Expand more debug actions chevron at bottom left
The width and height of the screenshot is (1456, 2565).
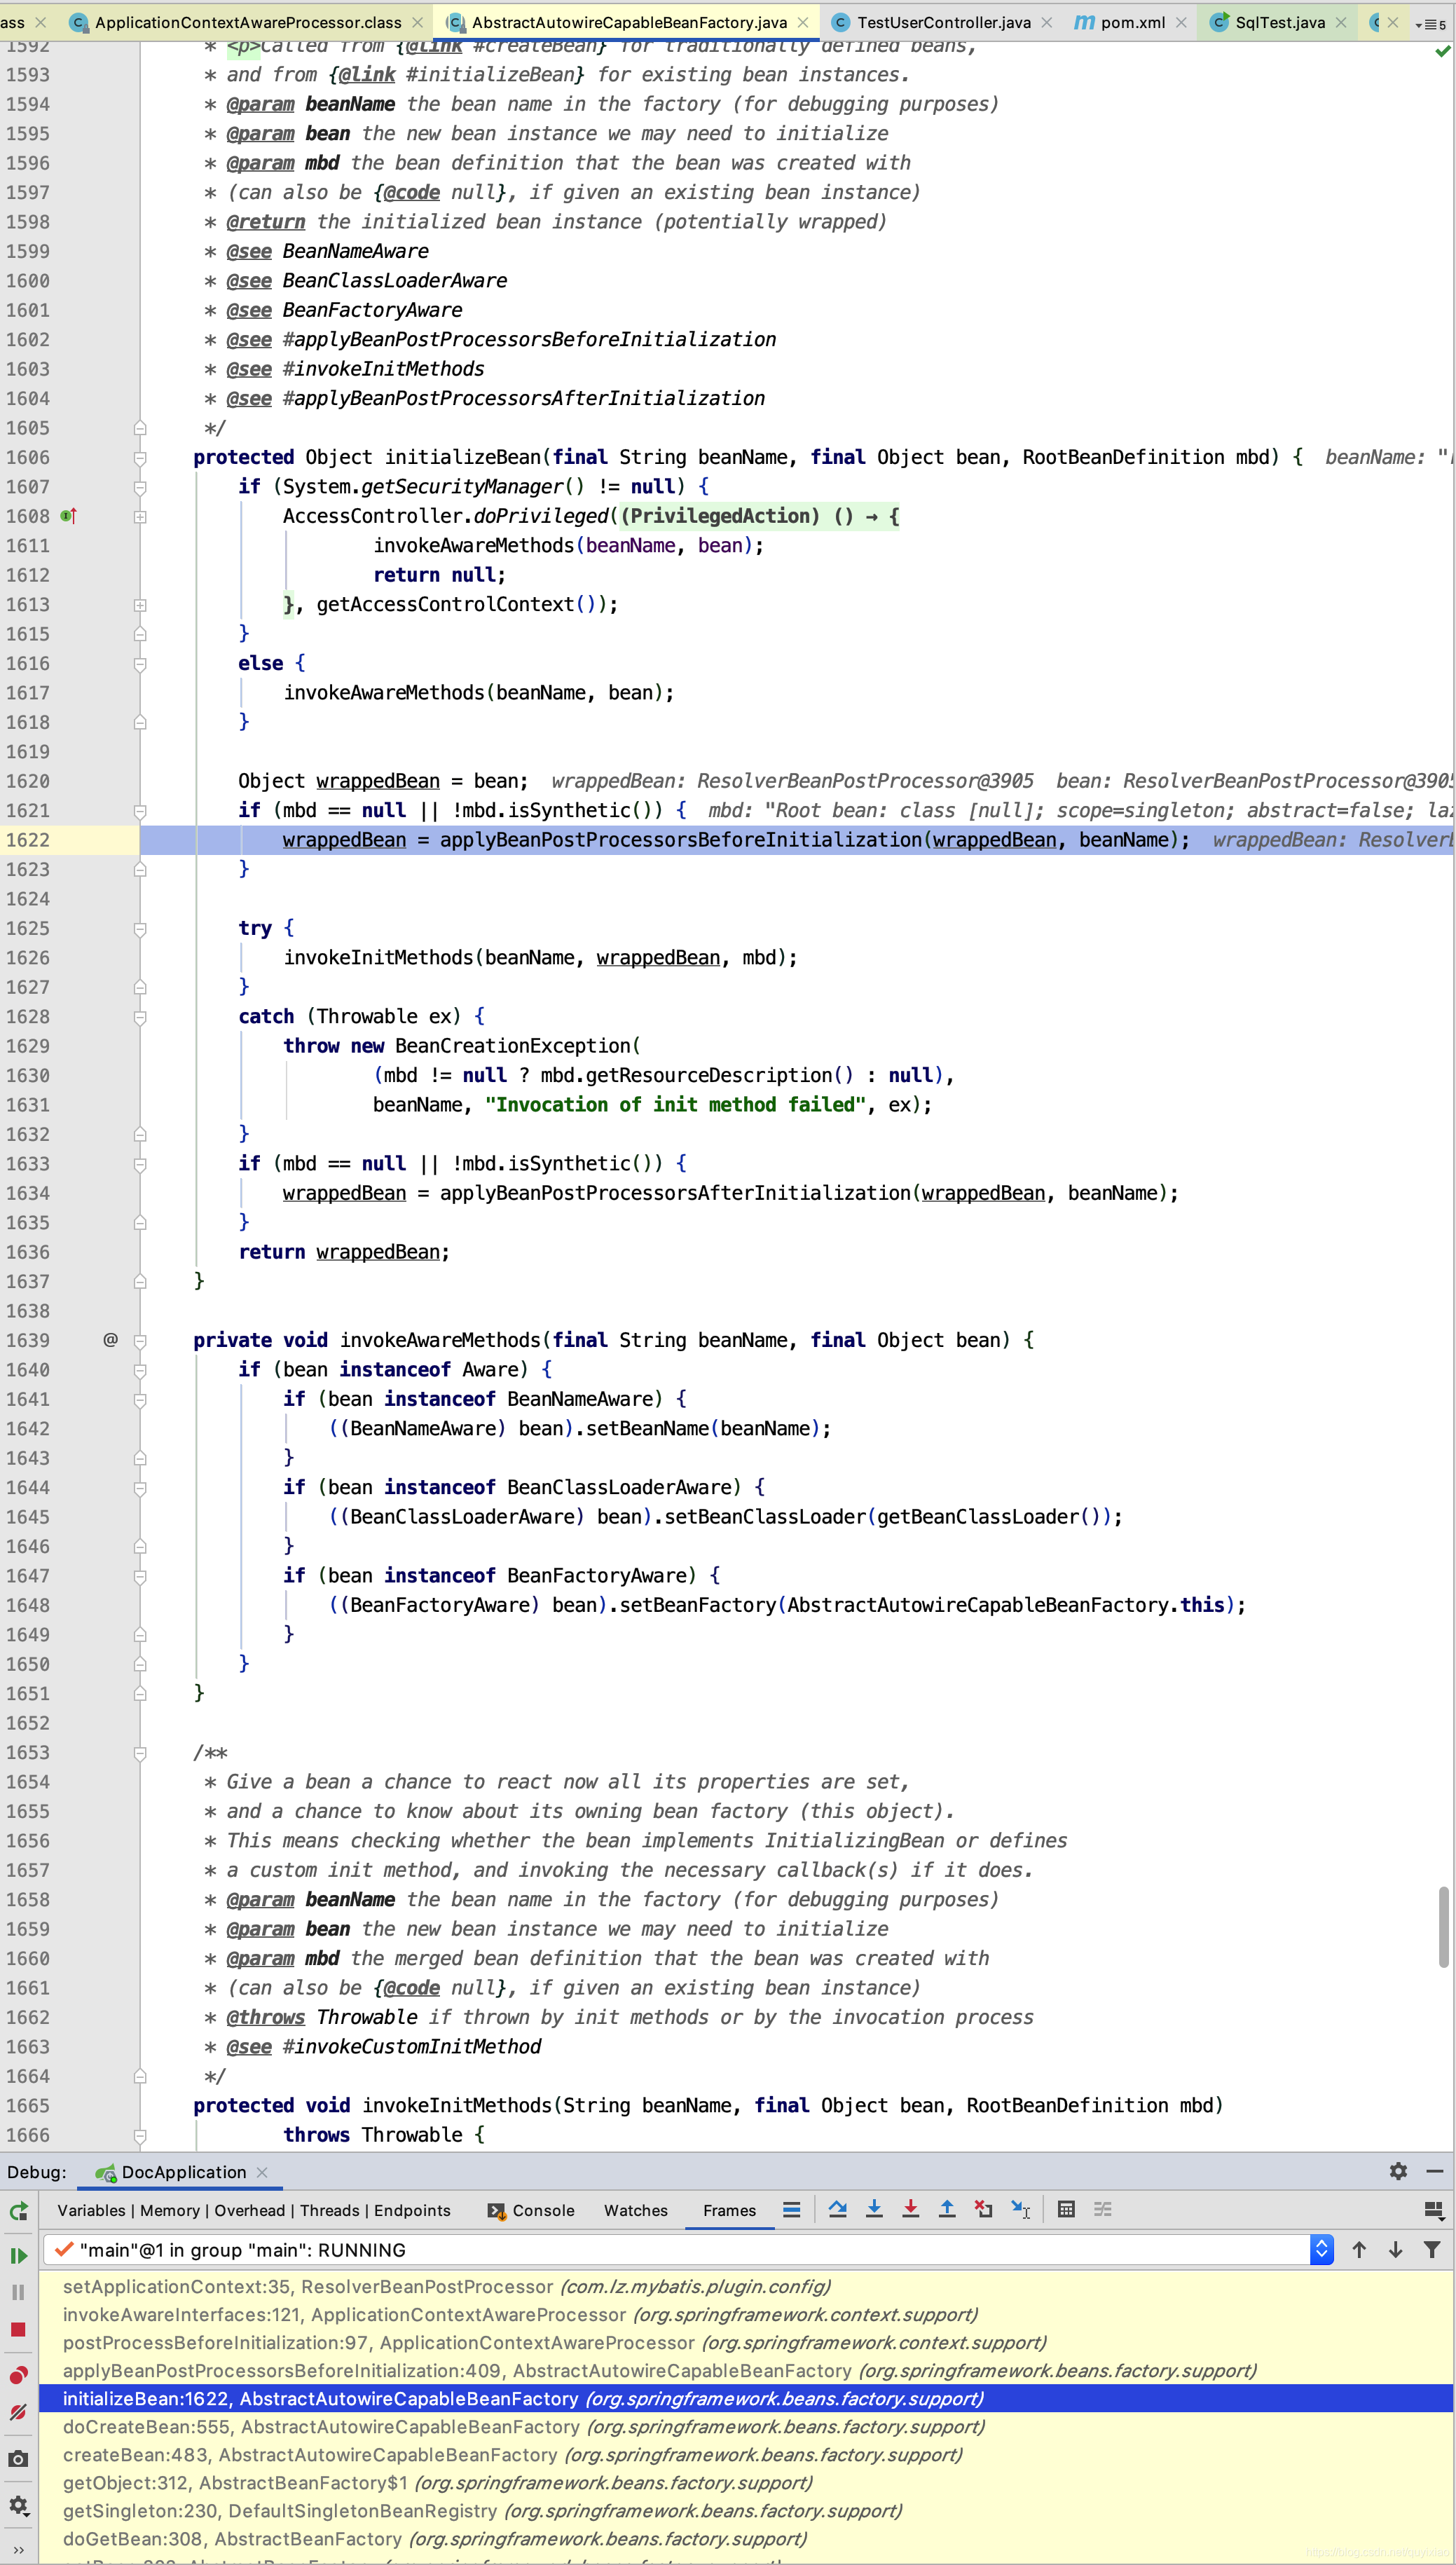tap(18, 2550)
